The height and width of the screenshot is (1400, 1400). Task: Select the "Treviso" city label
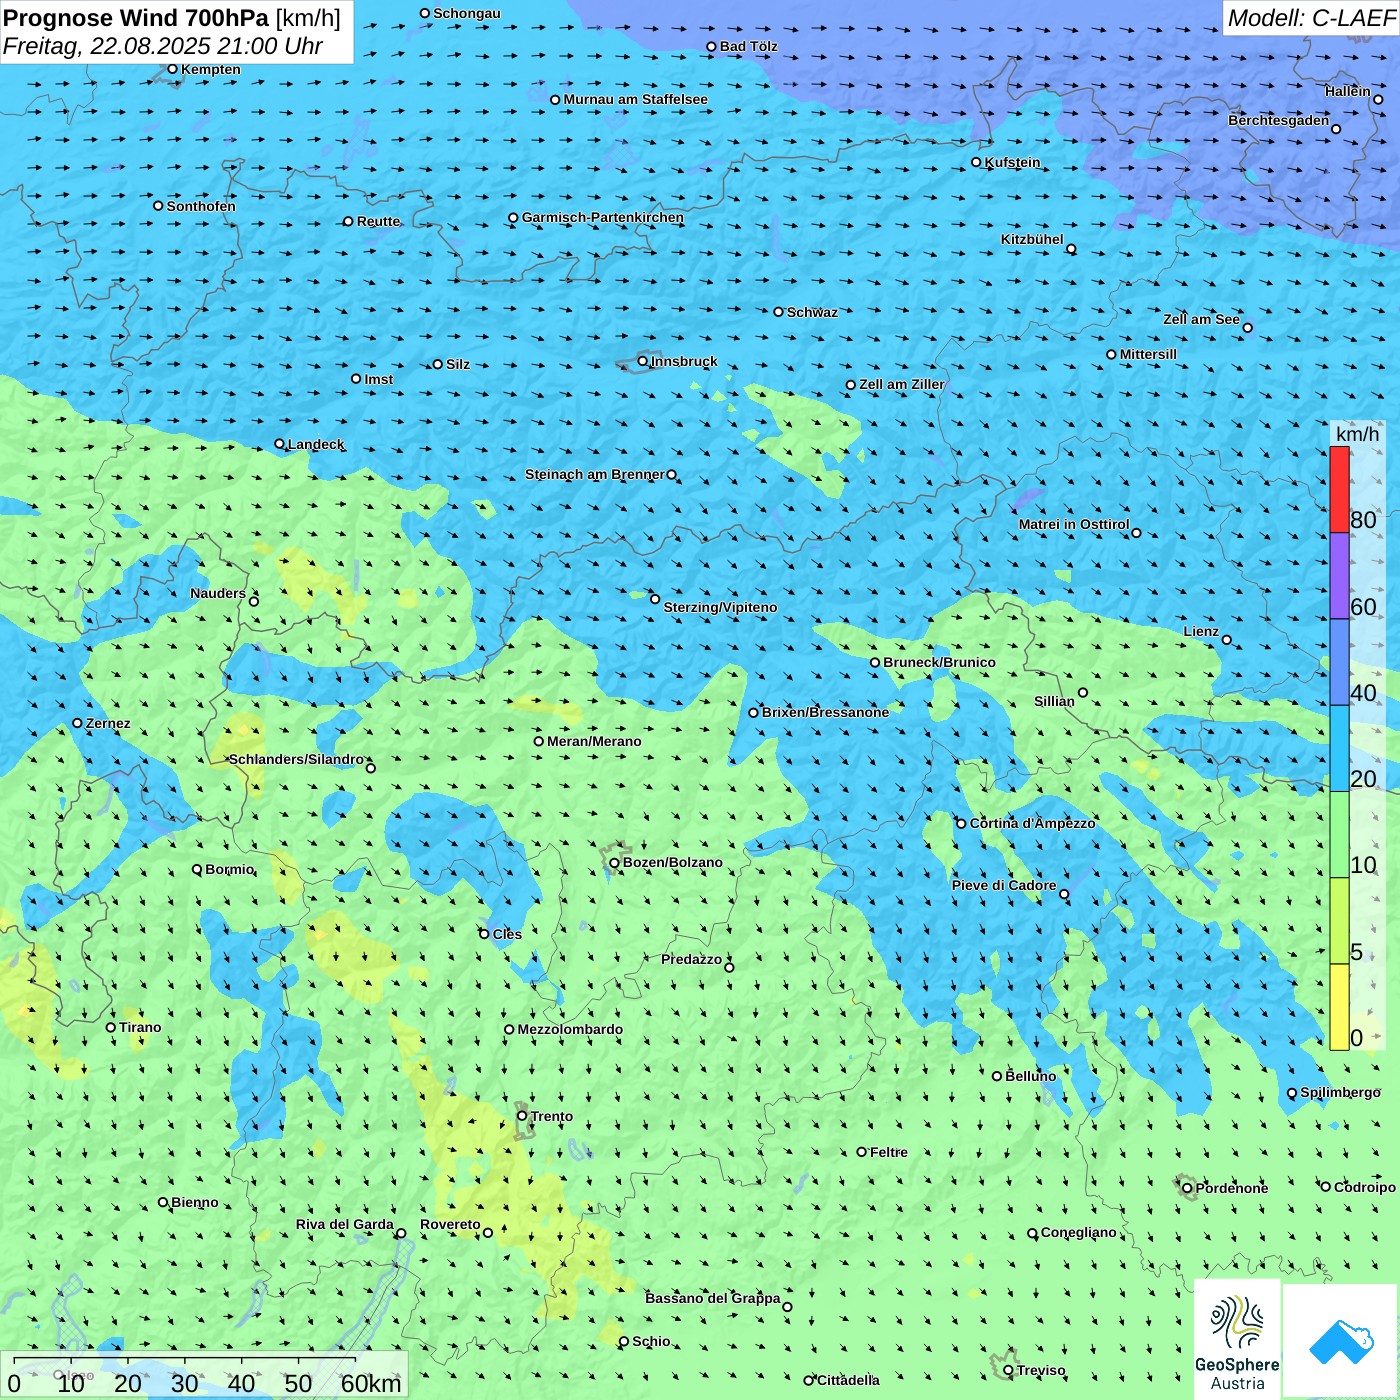pos(1041,1370)
